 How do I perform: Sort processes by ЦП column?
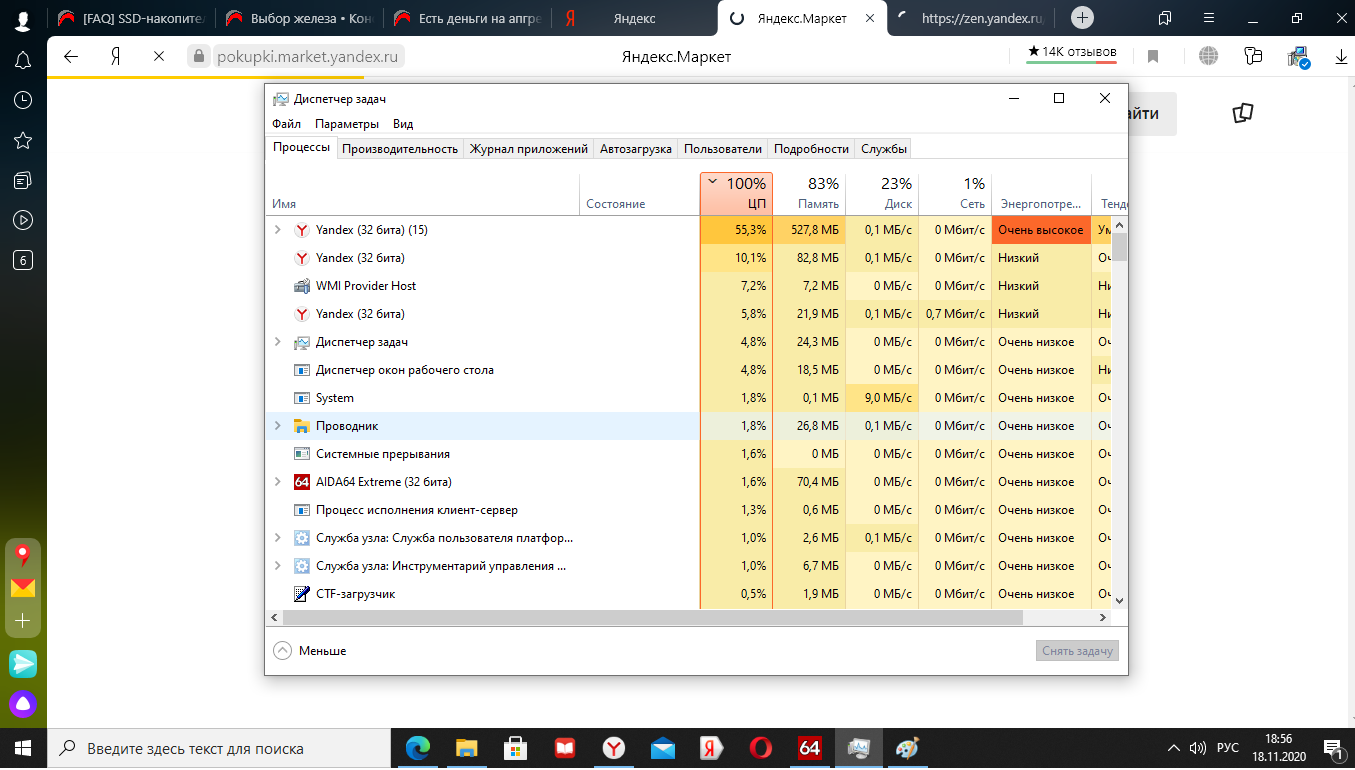click(x=736, y=194)
